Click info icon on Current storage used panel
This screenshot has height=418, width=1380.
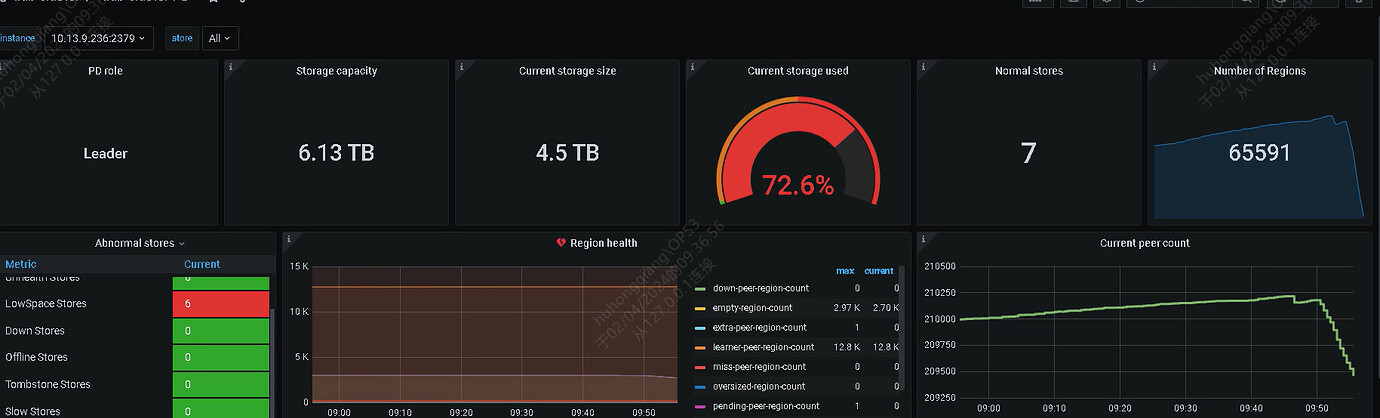tap(693, 66)
